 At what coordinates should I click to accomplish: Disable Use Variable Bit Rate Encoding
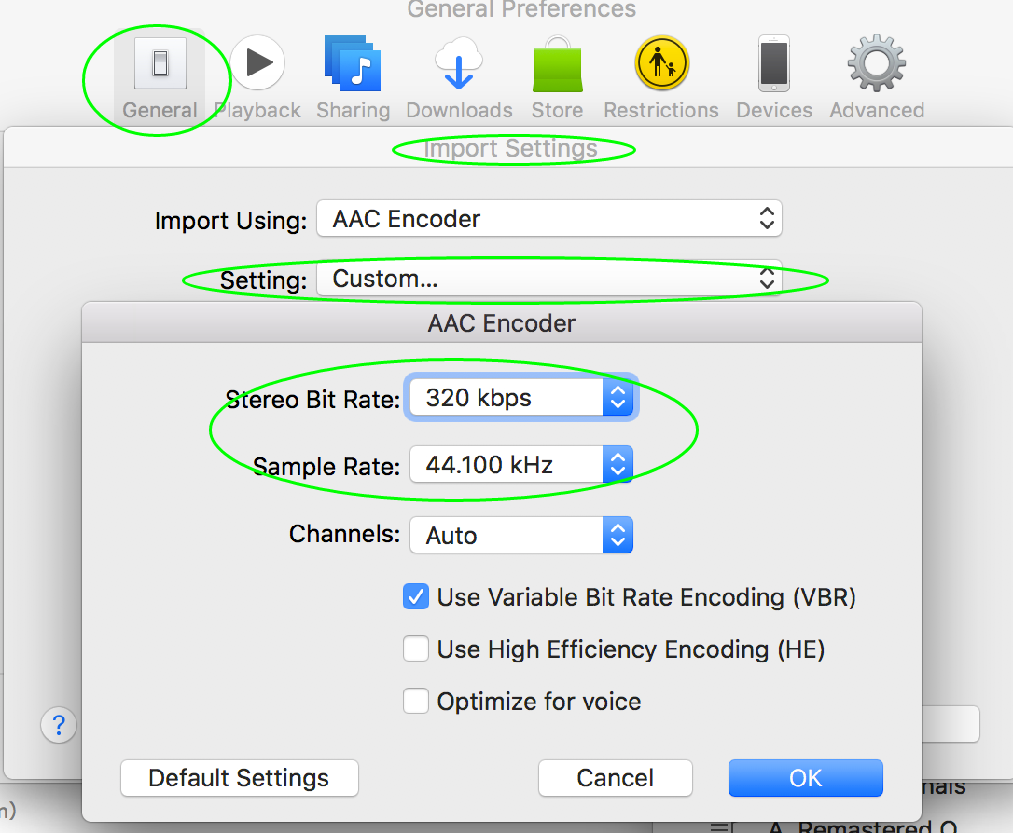416,598
